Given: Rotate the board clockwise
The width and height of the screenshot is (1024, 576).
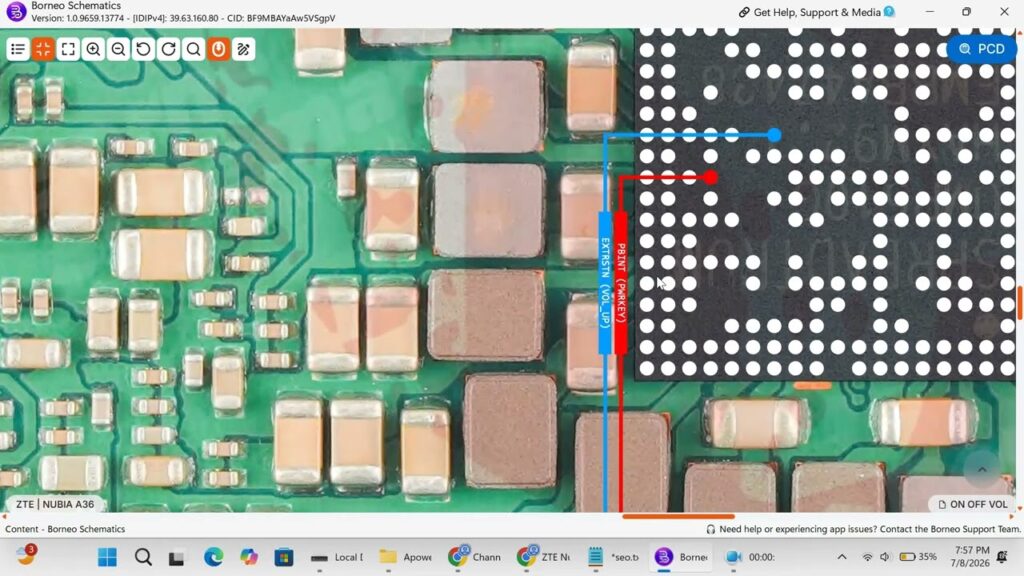Looking at the screenshot, I should [168, 49].
